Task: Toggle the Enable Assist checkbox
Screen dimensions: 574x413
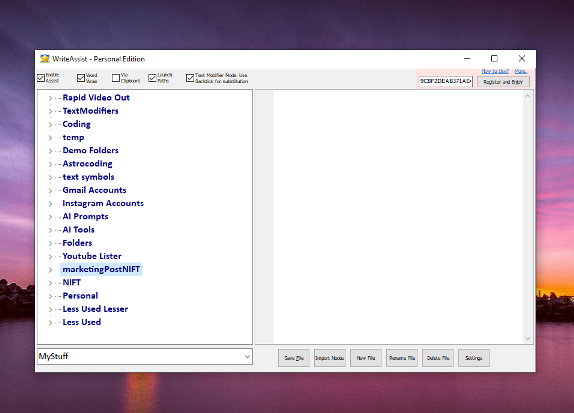Action: click(x=41, y=78)
